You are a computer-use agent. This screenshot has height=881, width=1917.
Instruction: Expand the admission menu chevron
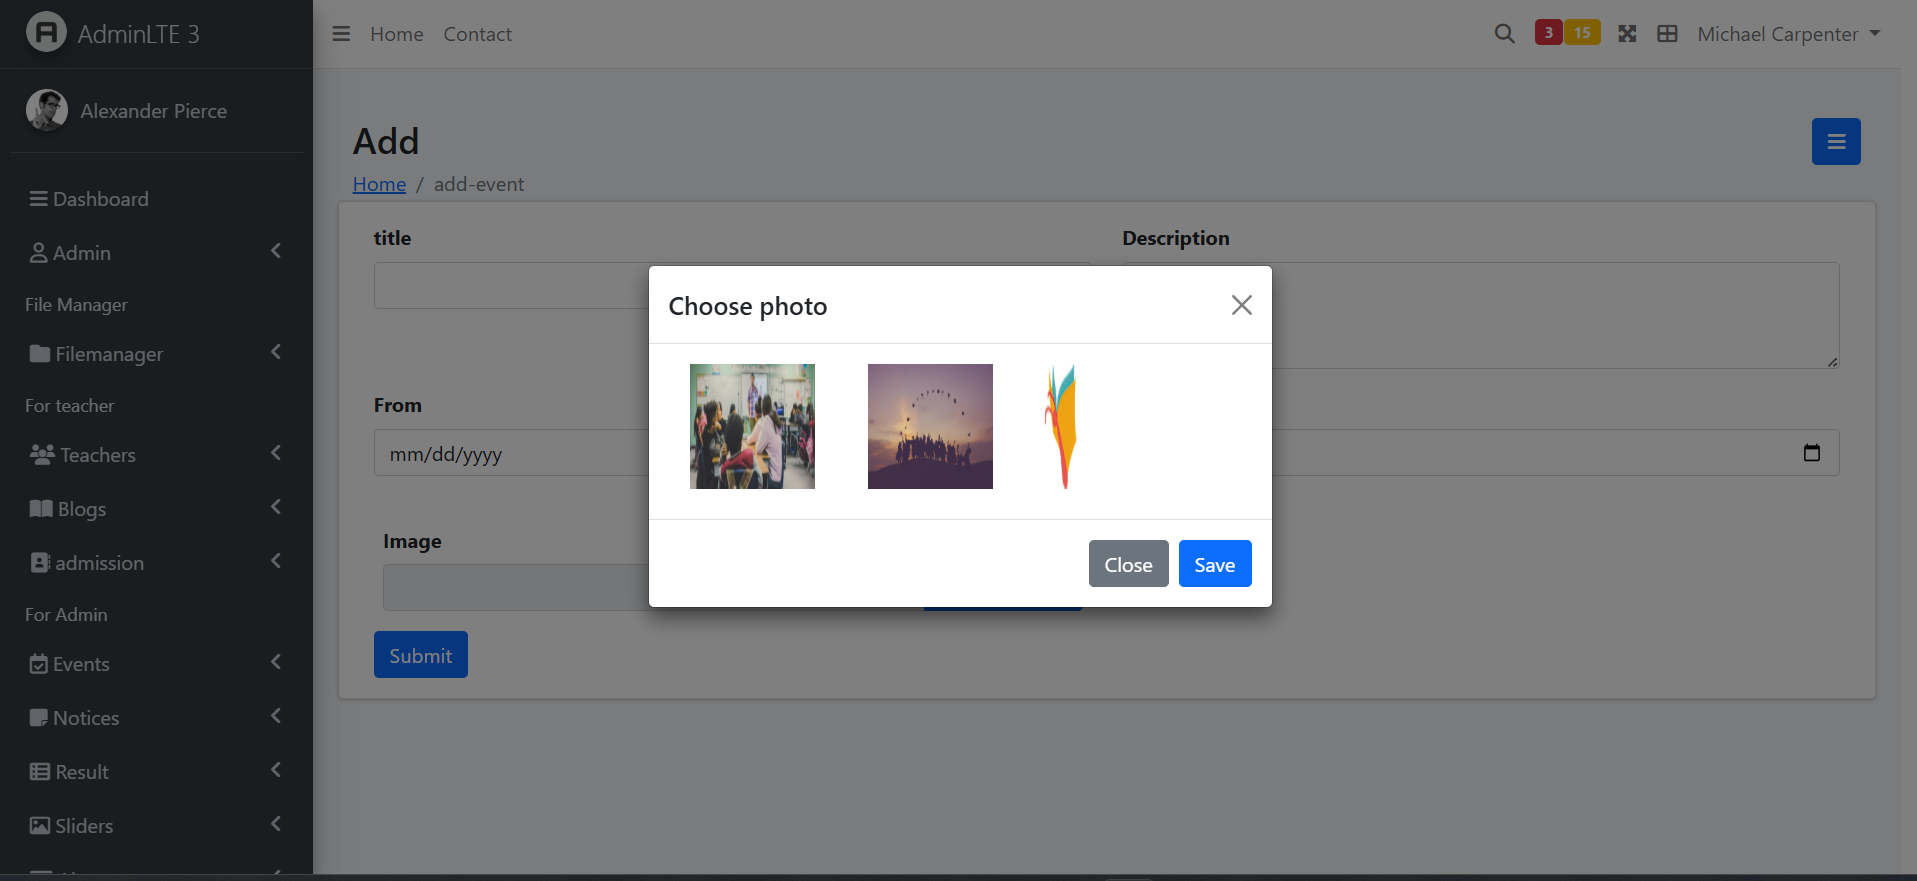click(276, 561)
